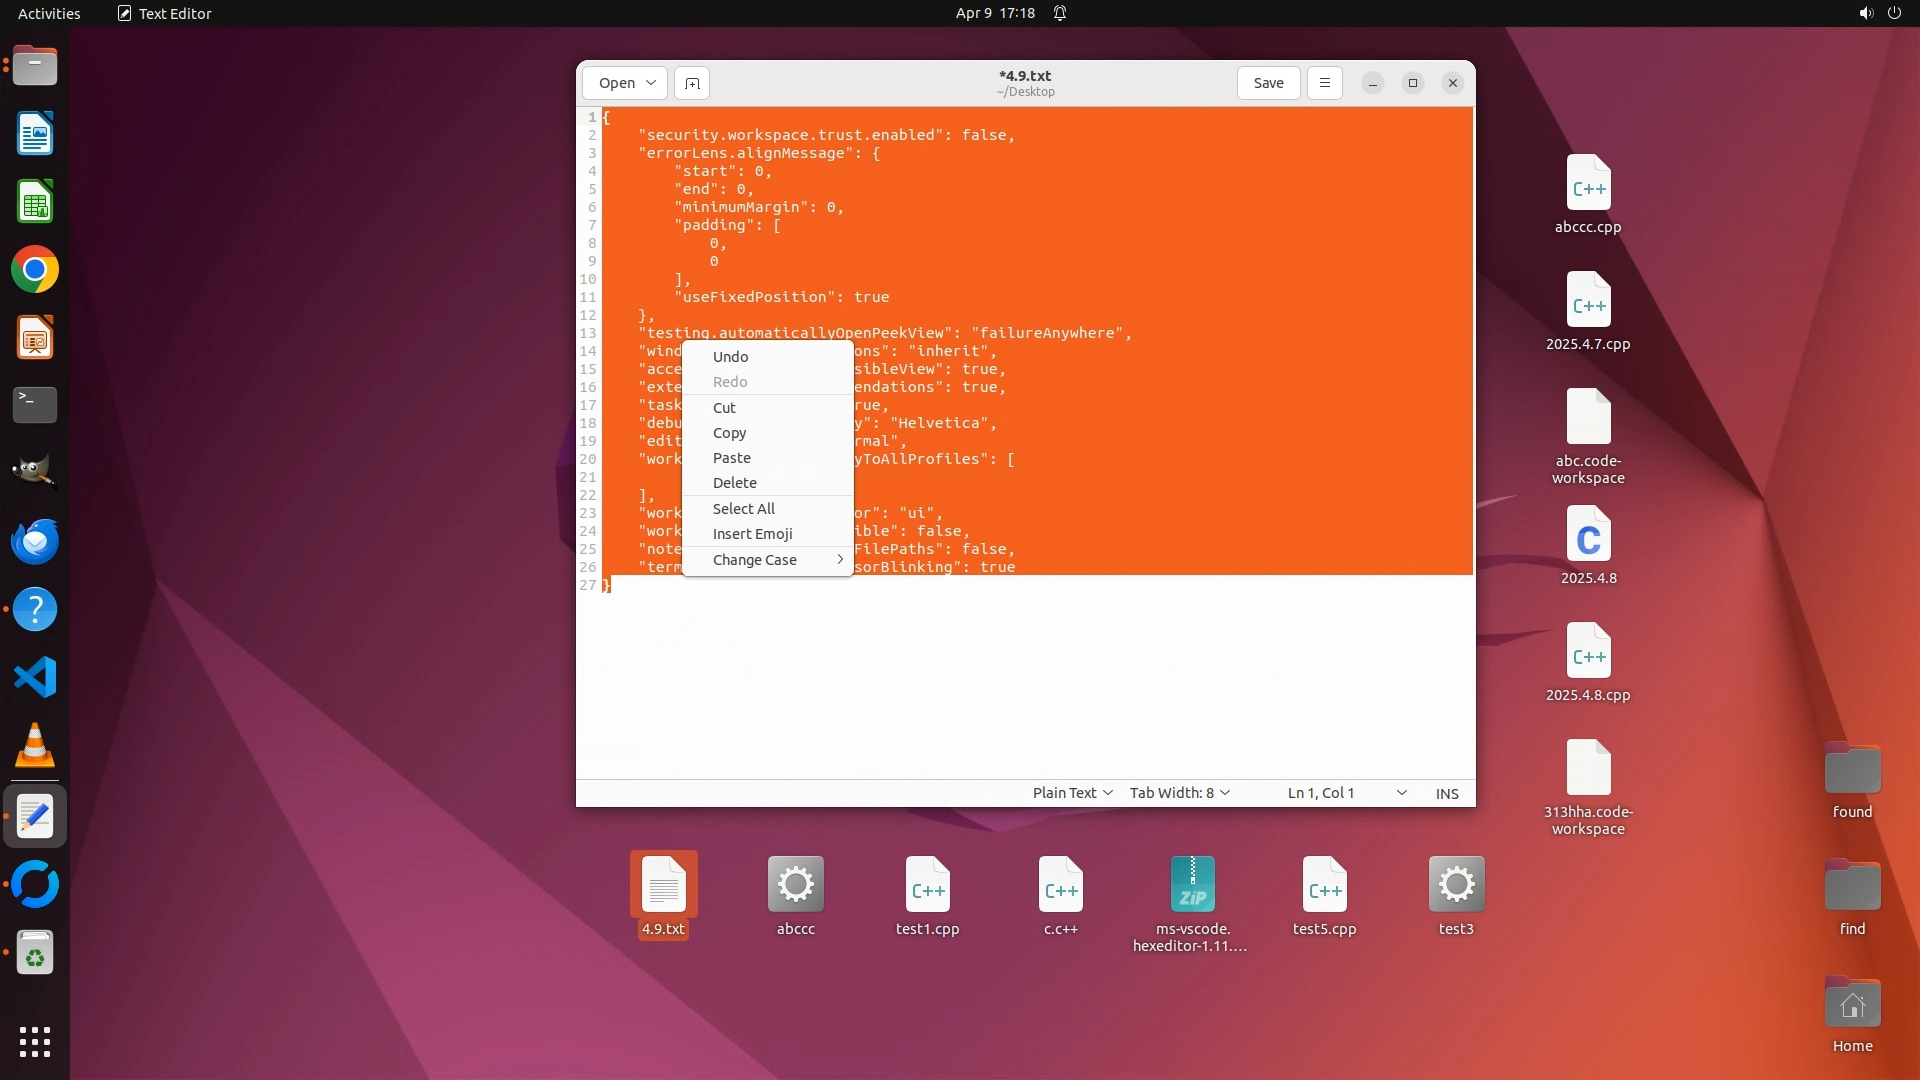Select Insert Emoji in the context menu
The height and width of the screenshot is (1080, 1920).
click(x=752, y=534)
